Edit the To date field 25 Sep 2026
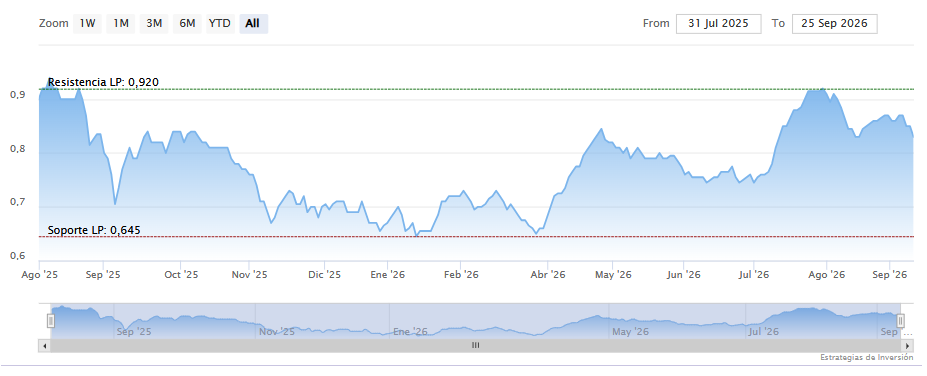Image resolution: width=927 pixels, height=376 pixels. point(834,24)
